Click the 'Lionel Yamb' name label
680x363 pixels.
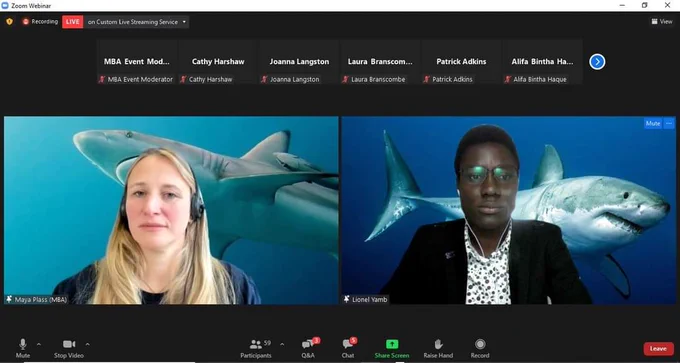pyautogui.click(x=369, y=300)
